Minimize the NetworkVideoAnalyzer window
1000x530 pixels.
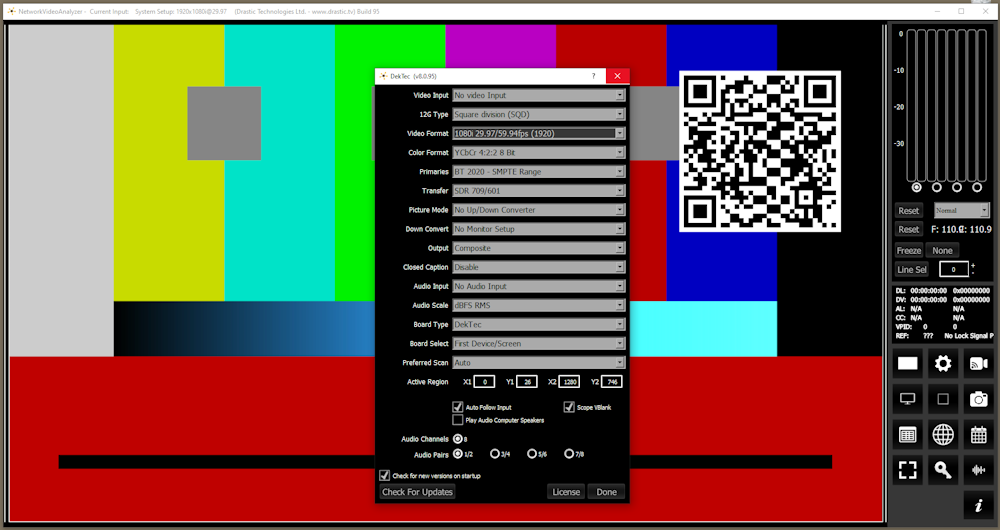click(938, 11)
